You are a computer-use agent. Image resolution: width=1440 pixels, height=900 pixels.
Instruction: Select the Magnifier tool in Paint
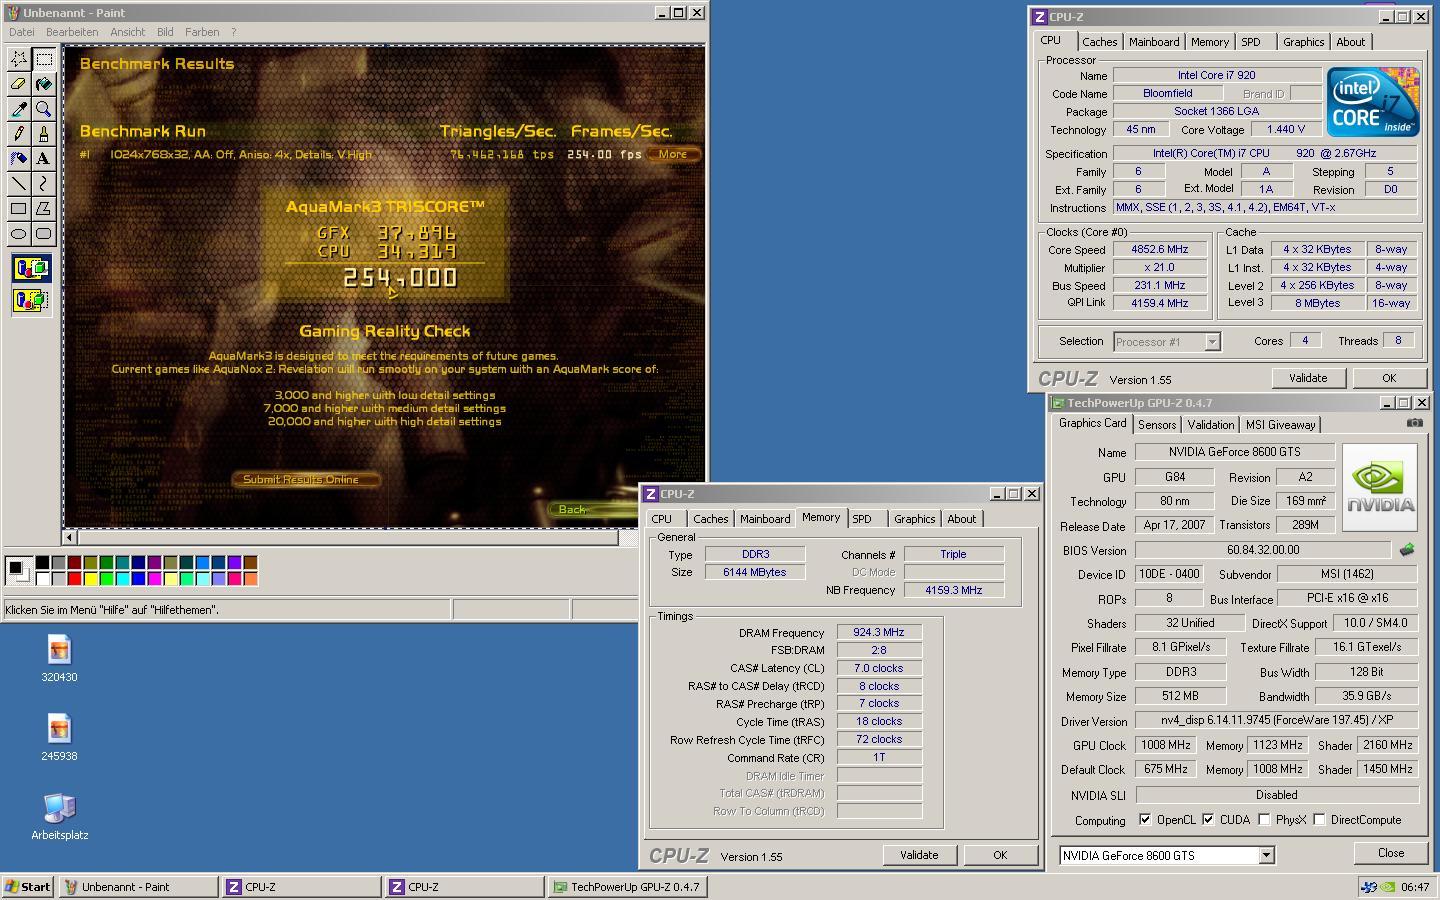click(x=43, y=109)
